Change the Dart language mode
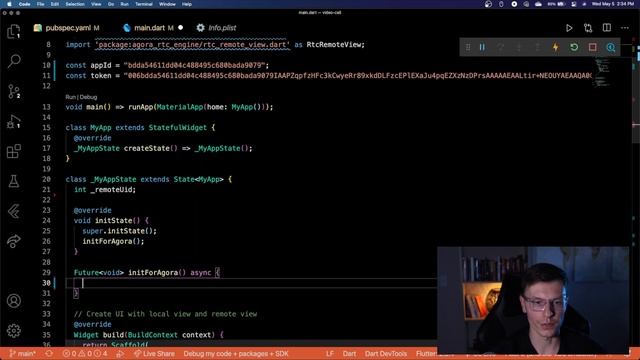The width and height of the screenshot is (640, 360). click(349, 353)
